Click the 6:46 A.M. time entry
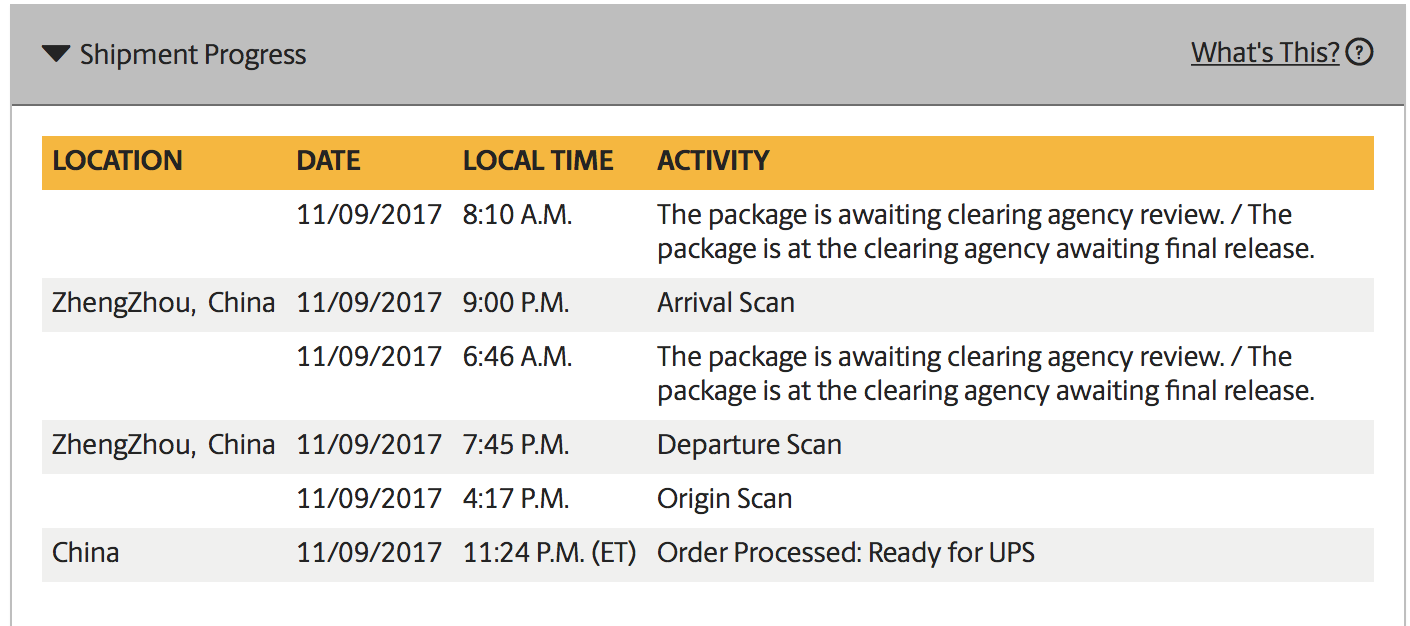The width and height of the screenshot is (1410, 626). pyautogui.click(x=517, y=357)
